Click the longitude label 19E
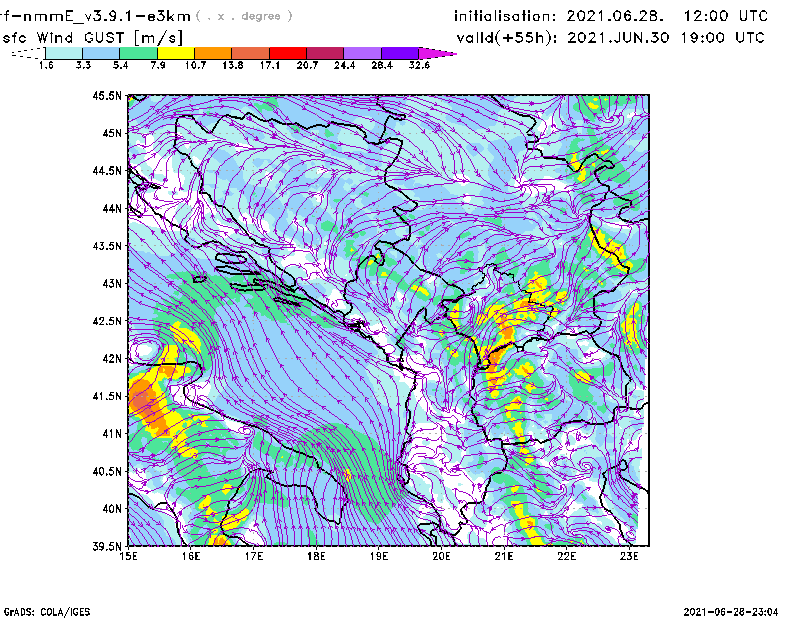This screenshot has width=800, height=618. click(x=379, y=556)
